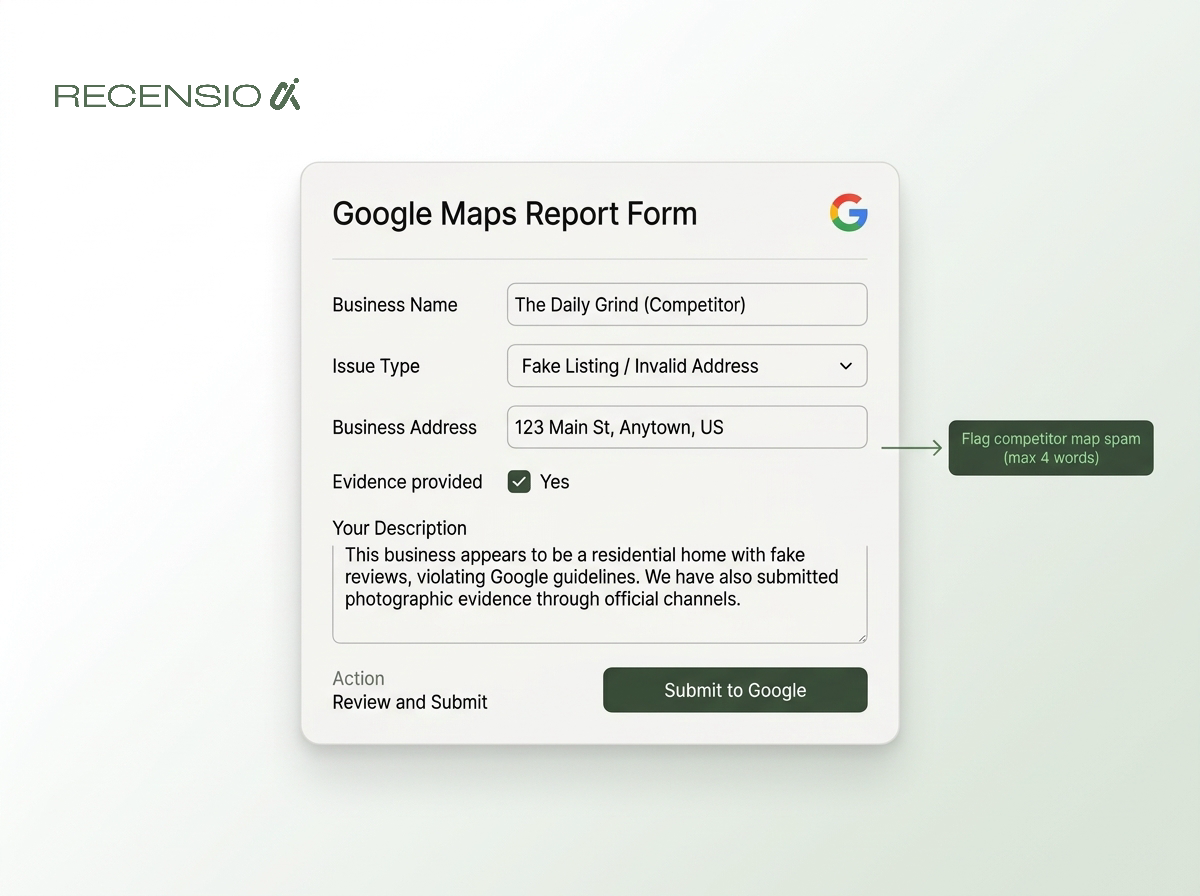Image resolution: width=1200 pixels, height=896 pixels.
Task: Click the "Issue Type" label
Action: coord(376,367)
